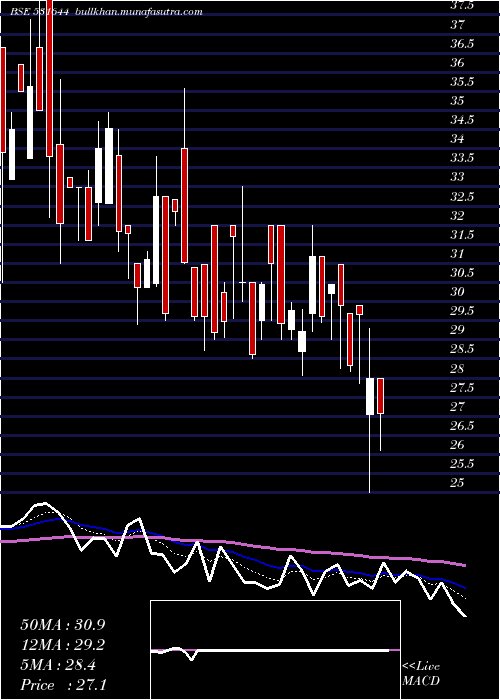Select the Price : 27.1 readout
Screen dimensions: 500x700
pyautogui.click(x=63, y=685)
